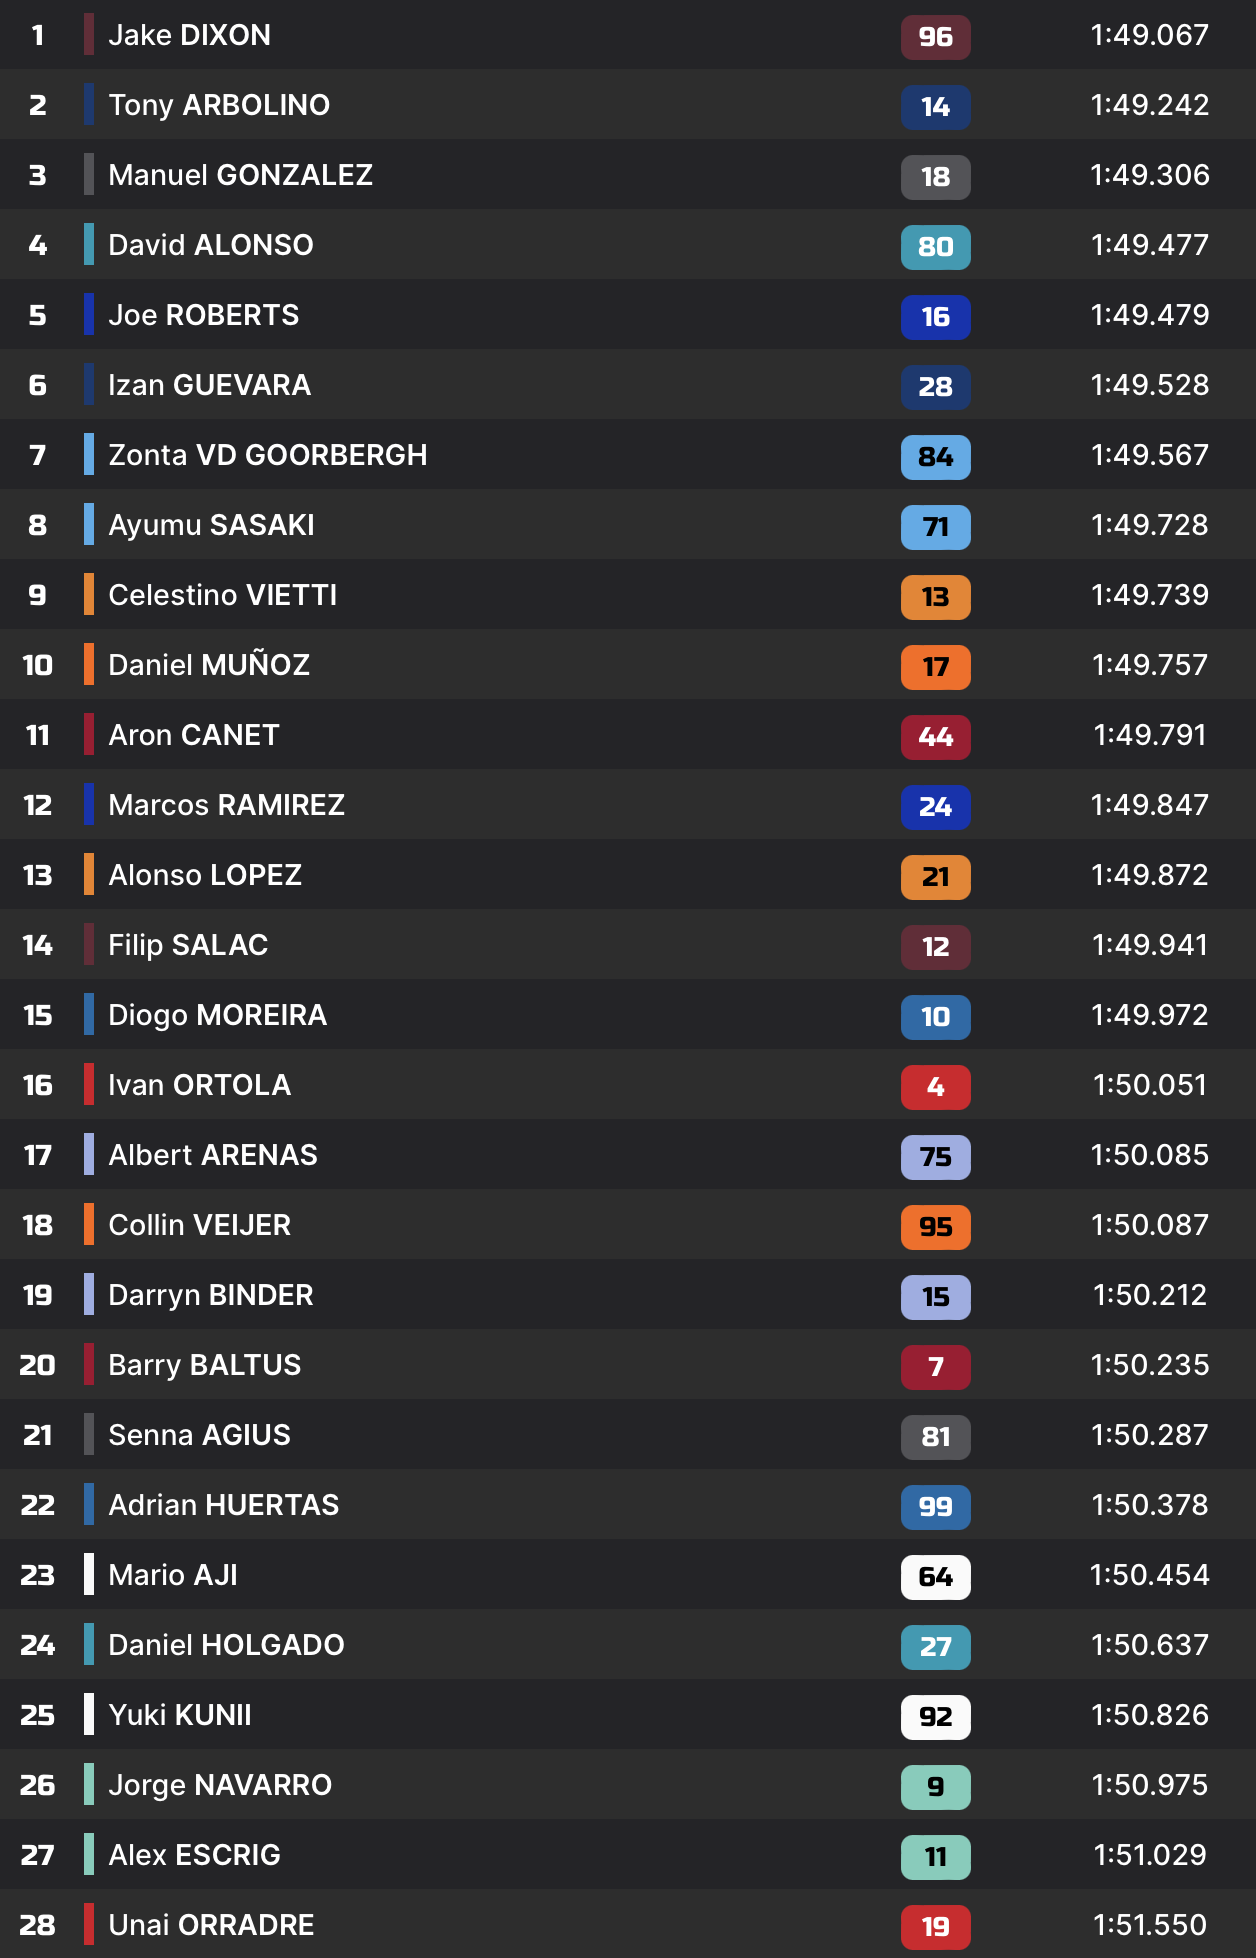Select Diogo MOREIRA's name
The image size is (1256, 1958).
(x=217, y=1015)
